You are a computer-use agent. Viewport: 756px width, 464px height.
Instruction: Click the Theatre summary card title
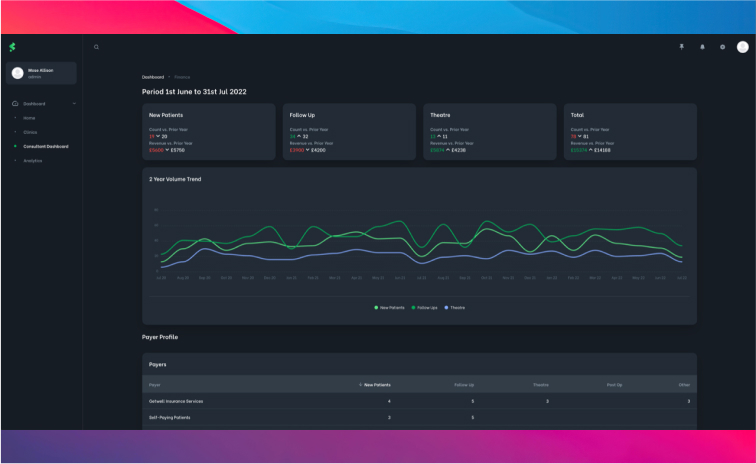(440, 115)
